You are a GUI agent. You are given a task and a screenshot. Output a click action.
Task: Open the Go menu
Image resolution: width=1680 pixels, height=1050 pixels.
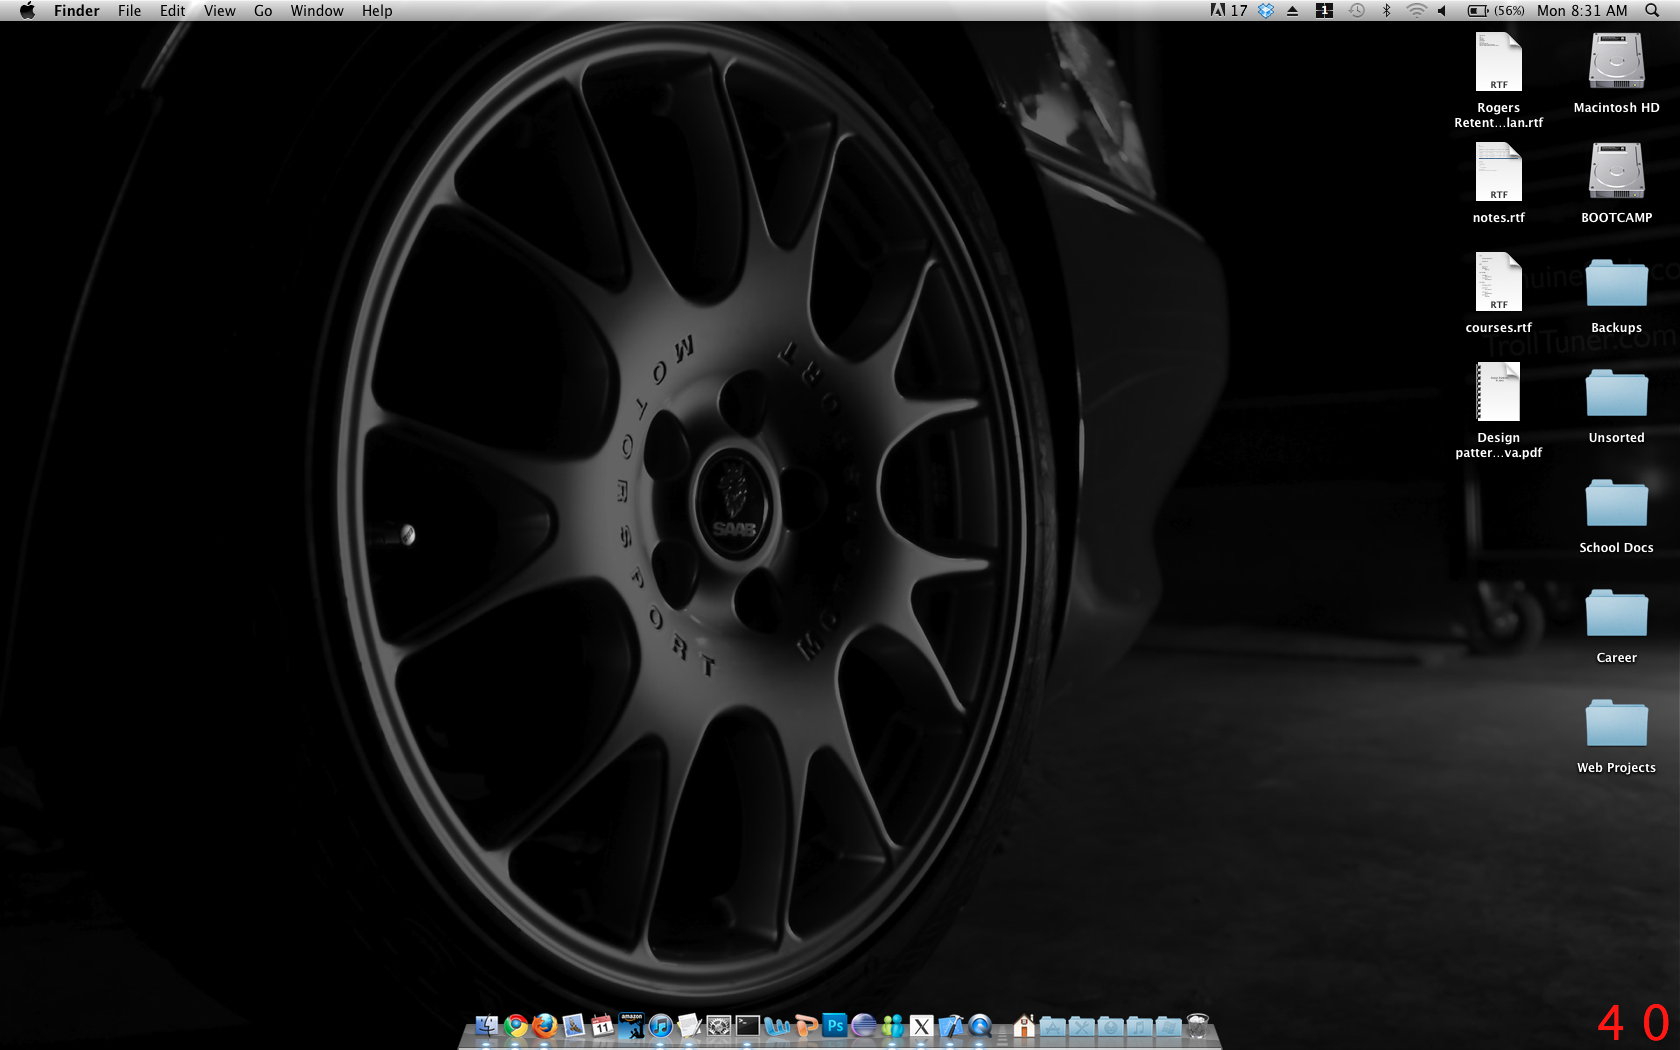pos(263,10)
